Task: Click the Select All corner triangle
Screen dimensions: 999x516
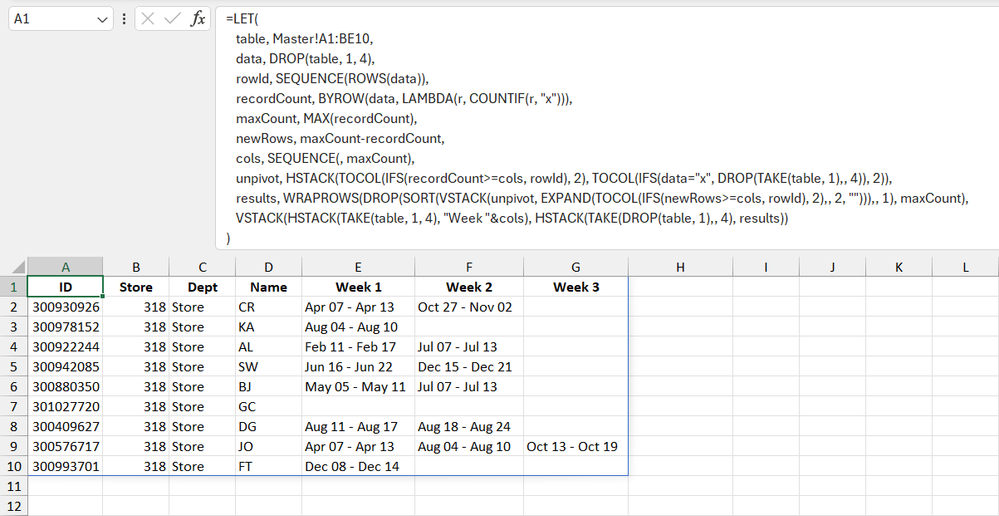Action: (18, 268)
